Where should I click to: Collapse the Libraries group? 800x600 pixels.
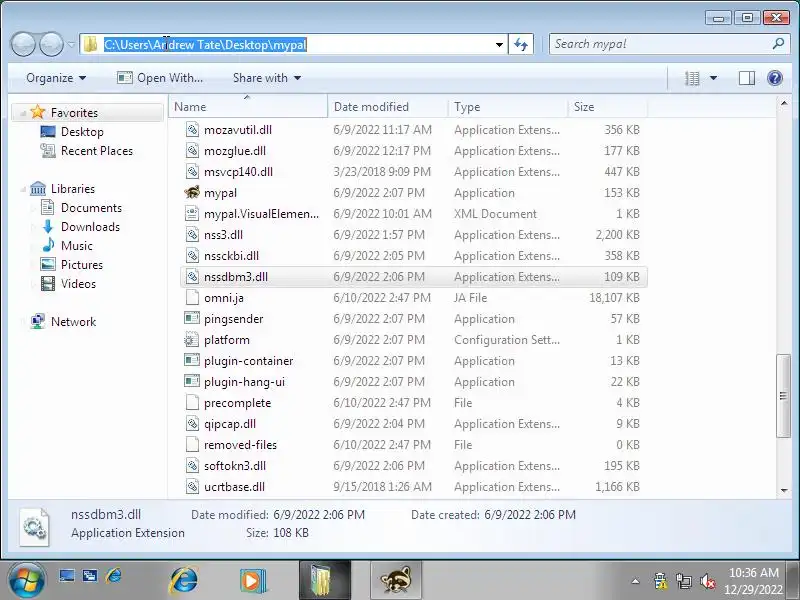22,189
